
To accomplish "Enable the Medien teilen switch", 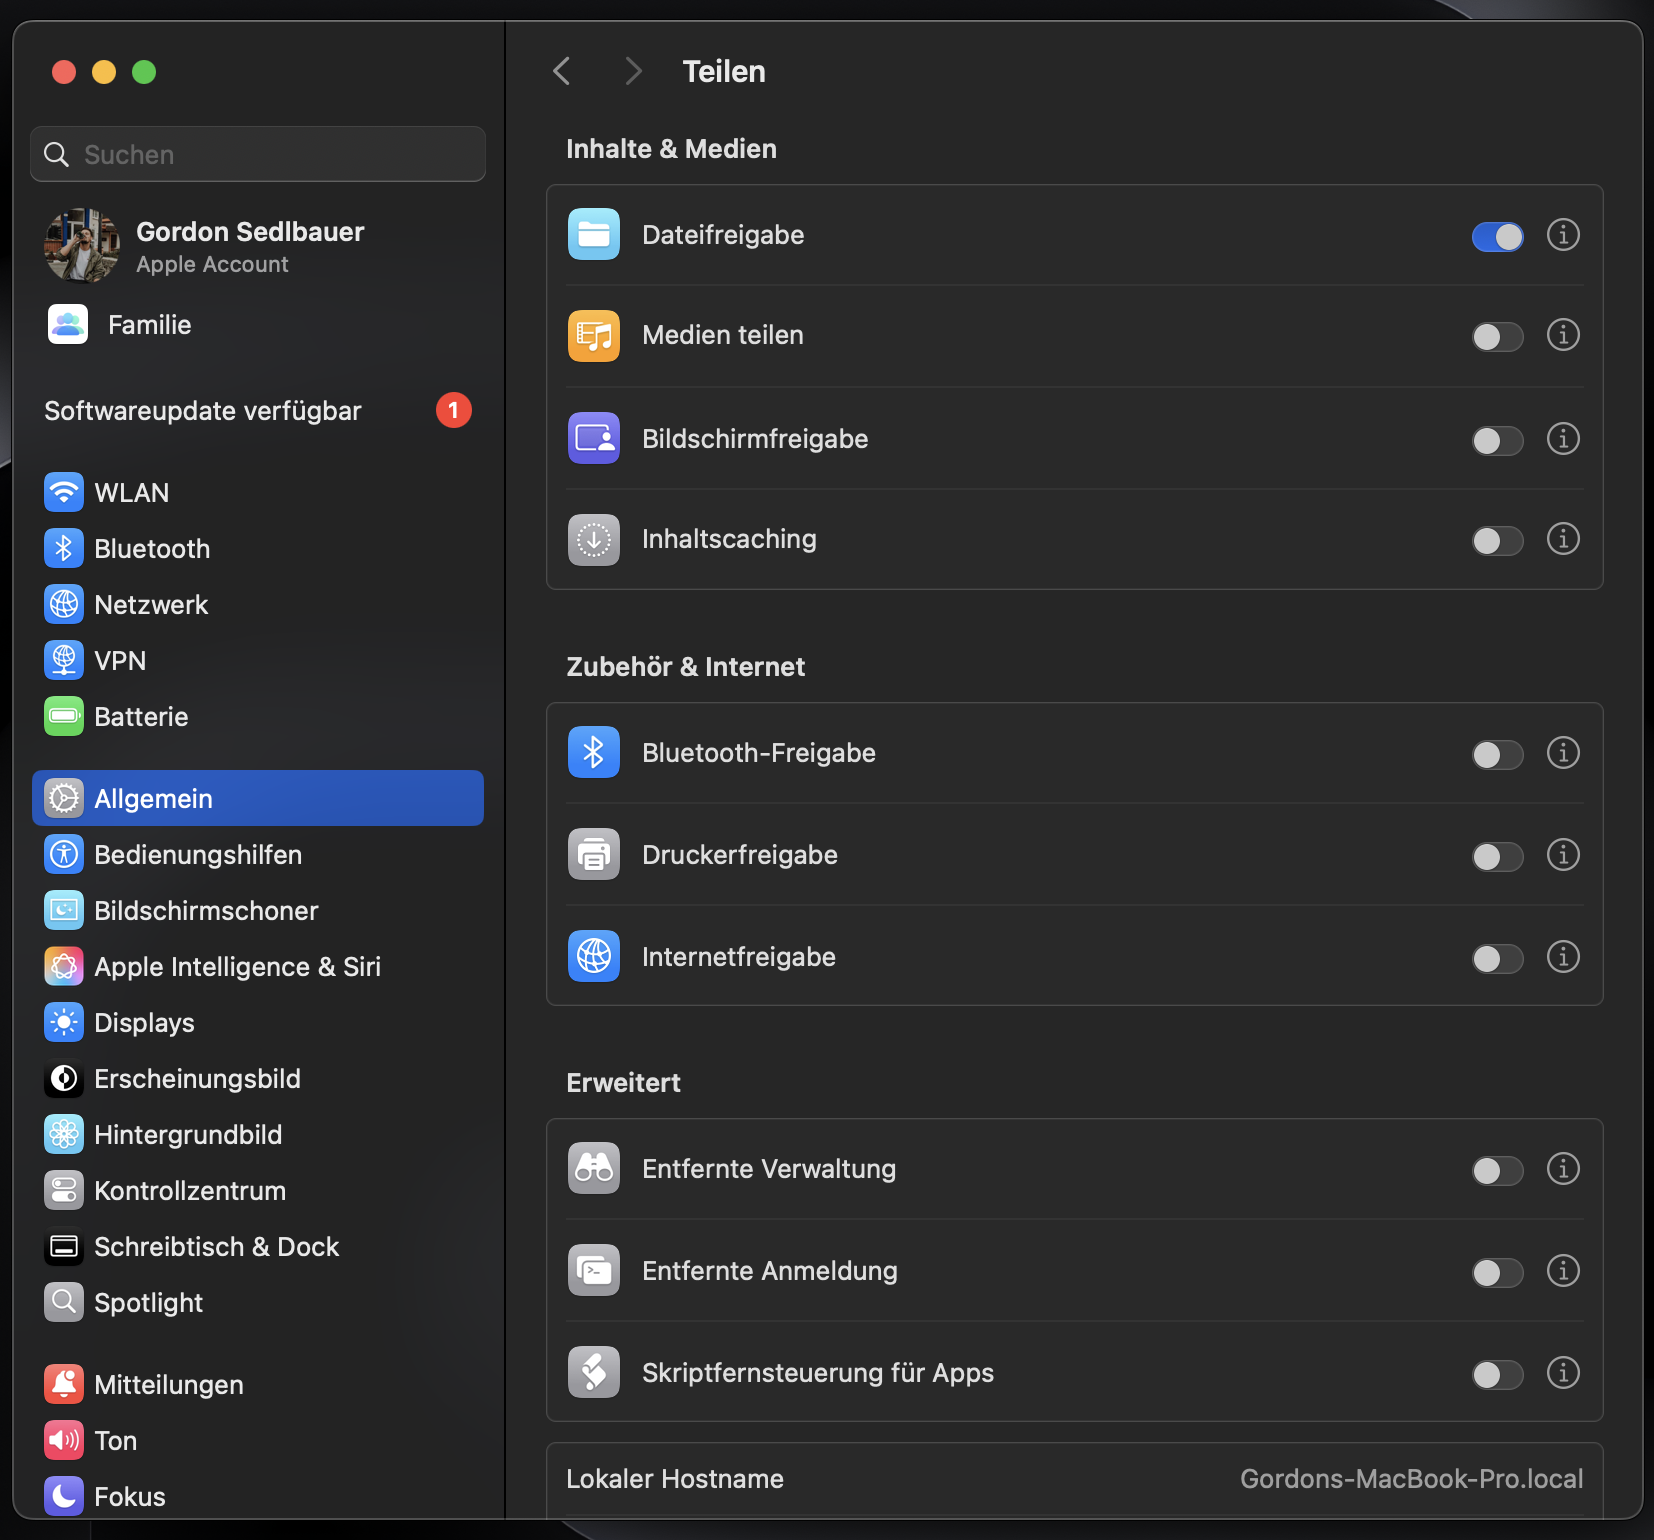I will (x=1497, y=336).
